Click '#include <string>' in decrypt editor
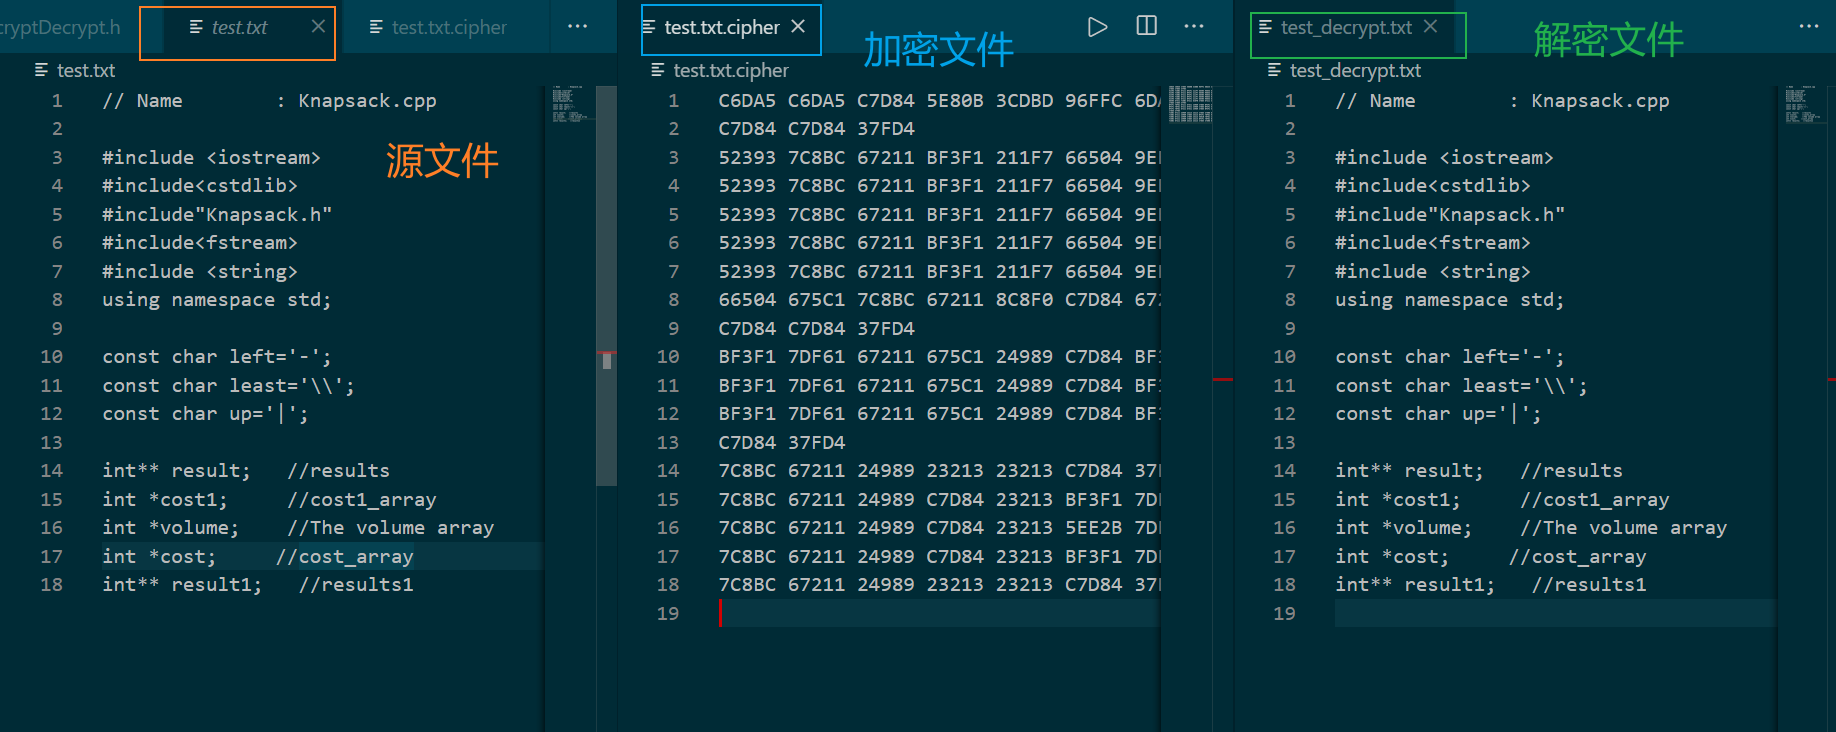 1432,272
